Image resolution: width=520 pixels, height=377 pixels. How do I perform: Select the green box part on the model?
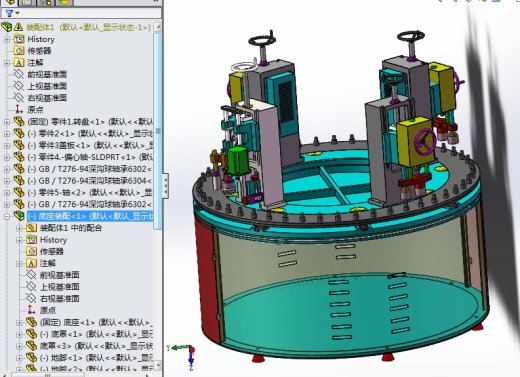tap(239, 161)
